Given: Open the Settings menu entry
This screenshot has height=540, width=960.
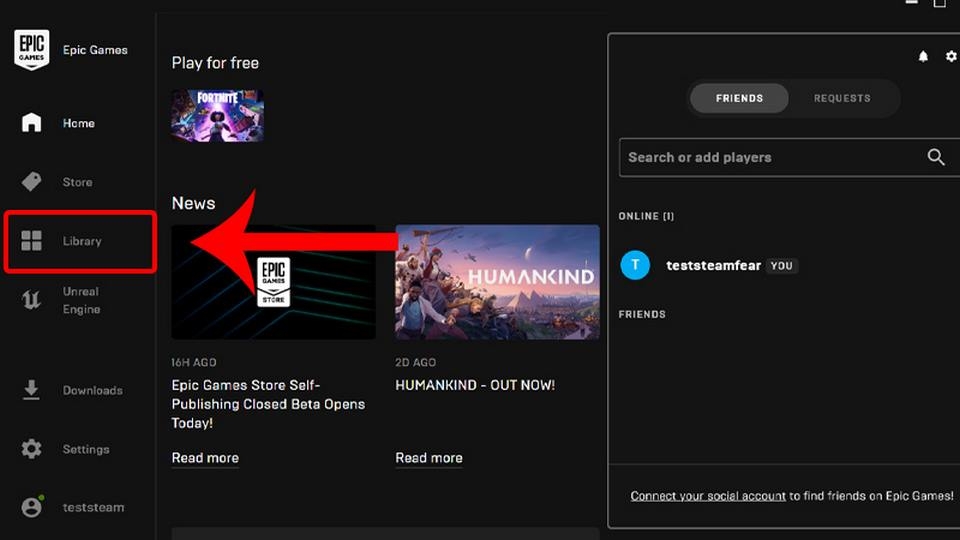Looking at the screenshot, I should pos(86,449).
